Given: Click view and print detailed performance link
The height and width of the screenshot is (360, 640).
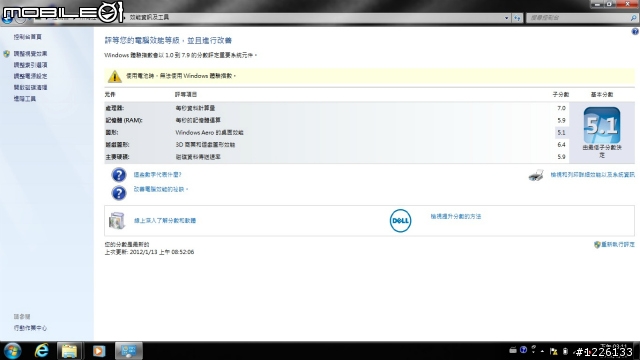Looking at the screenshot, I should 592,175.
